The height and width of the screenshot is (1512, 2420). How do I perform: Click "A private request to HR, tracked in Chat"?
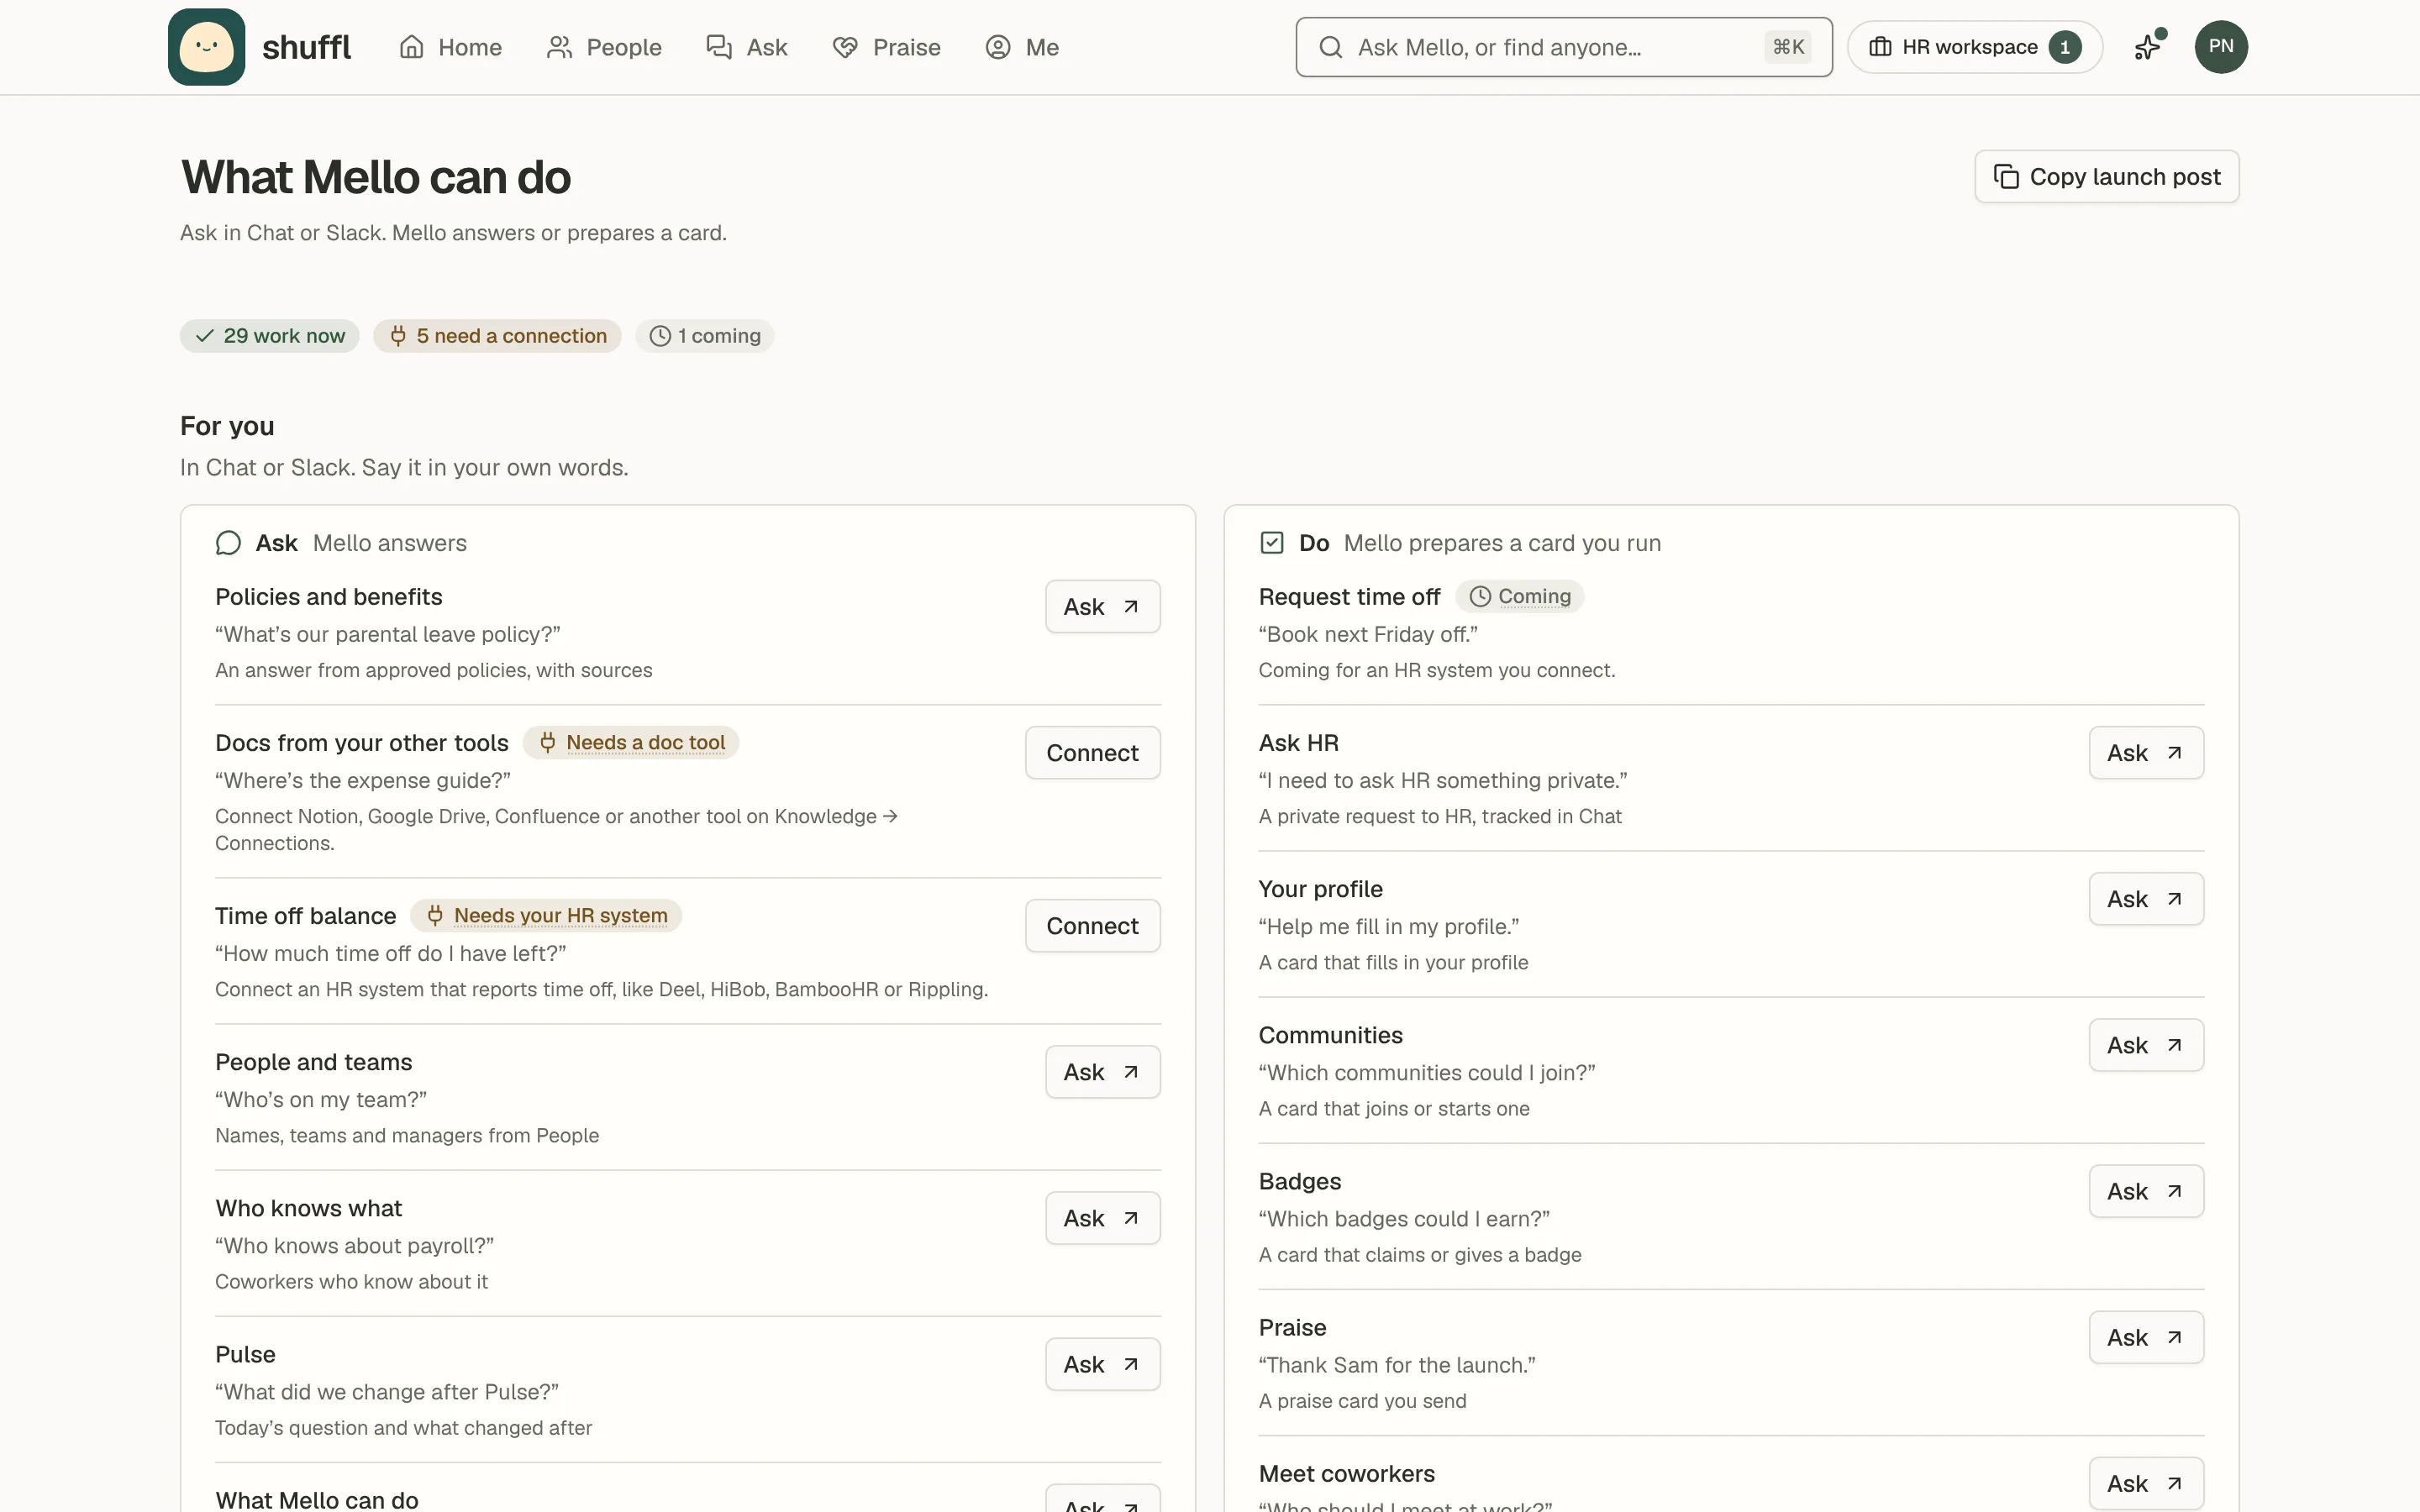pyautogui.click(x=1440, y=817)
